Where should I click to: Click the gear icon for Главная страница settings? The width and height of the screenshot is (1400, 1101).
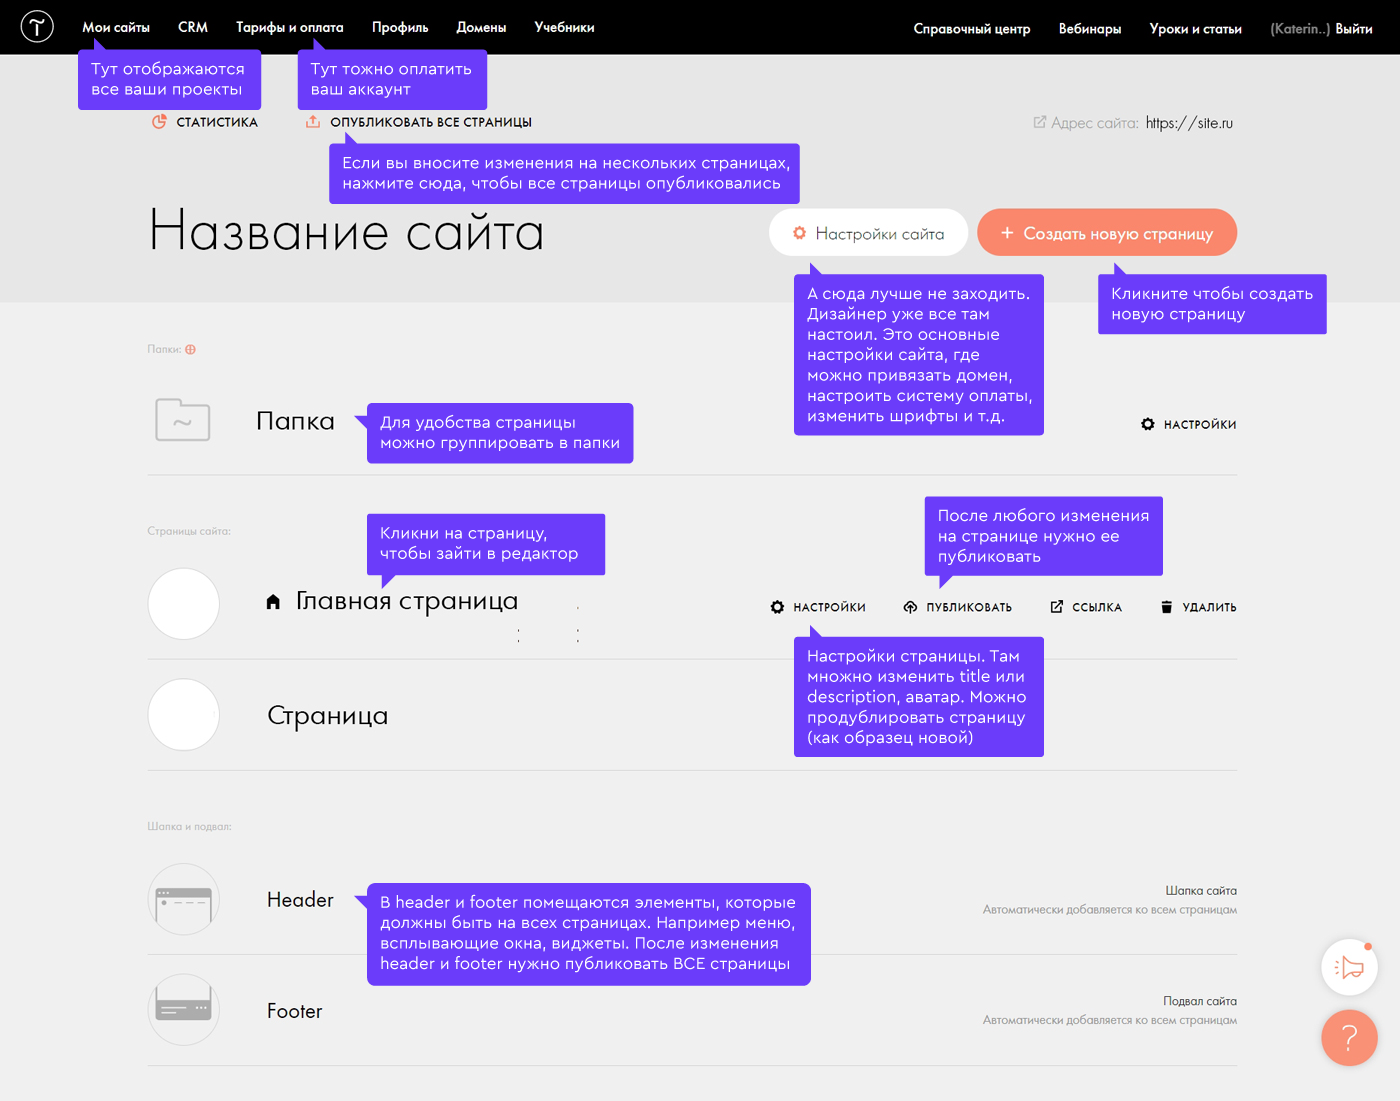coord(777,607)
